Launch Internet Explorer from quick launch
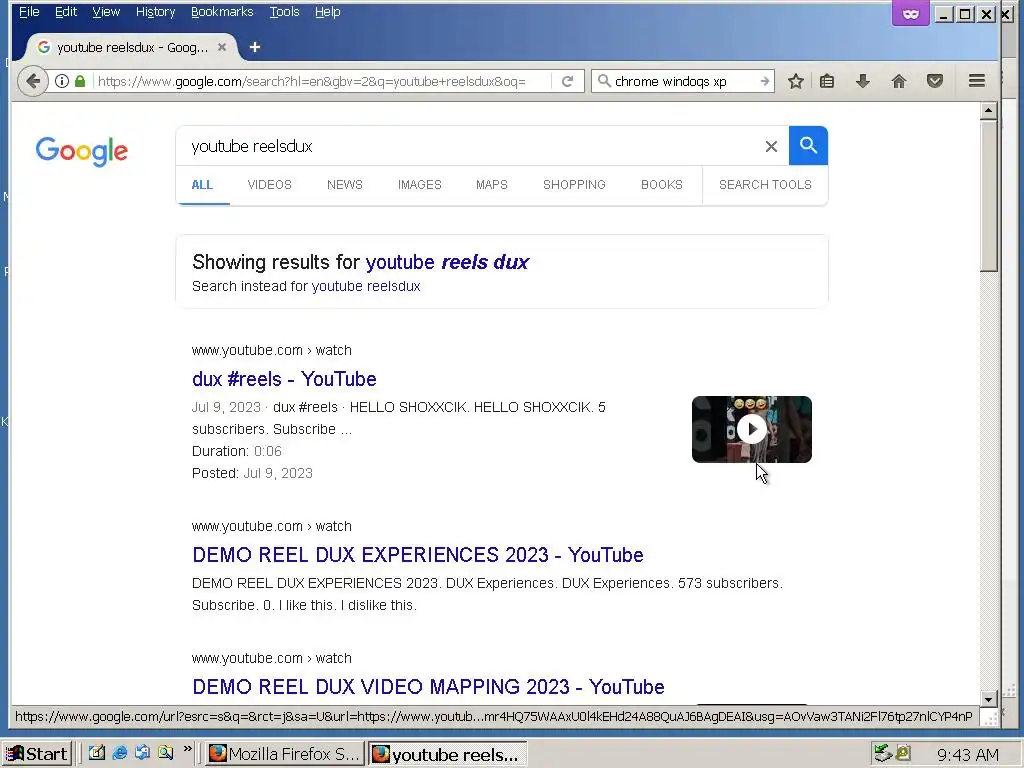This screenshot has height=768, width=1024. click(x=120, y=753)
